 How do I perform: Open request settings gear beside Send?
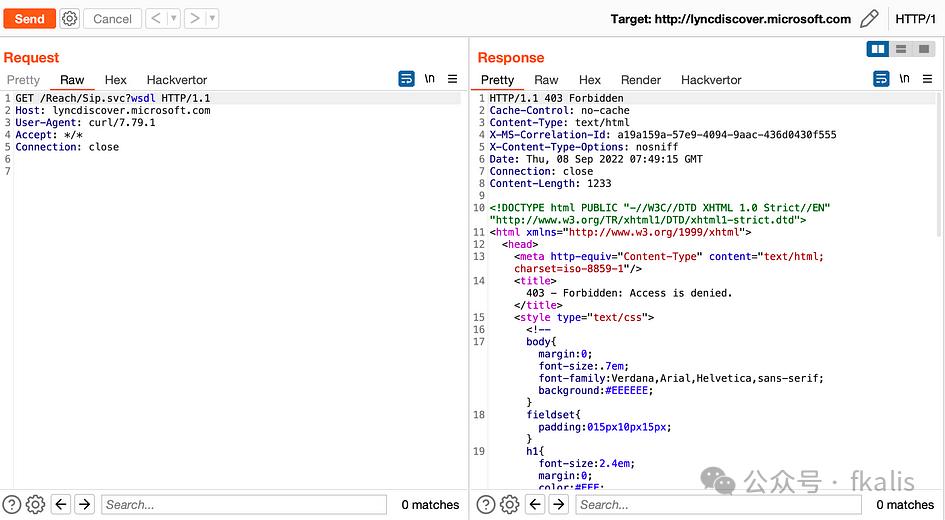[70, 19]
